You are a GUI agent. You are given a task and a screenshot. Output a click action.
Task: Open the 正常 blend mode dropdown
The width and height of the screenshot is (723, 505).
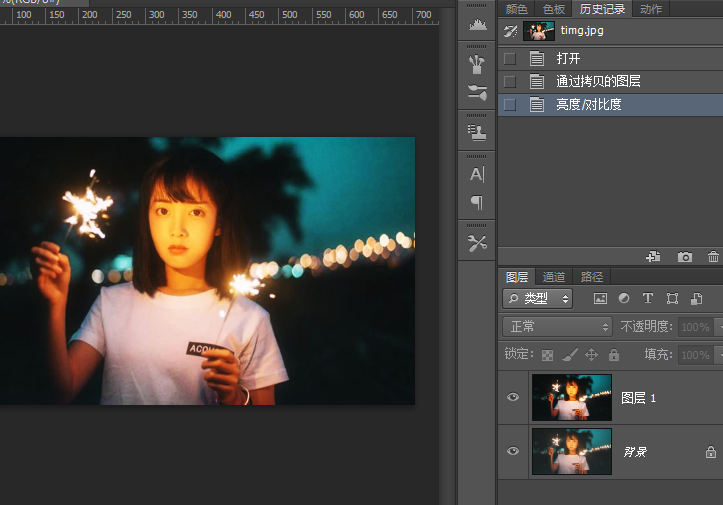click(558, 327)
